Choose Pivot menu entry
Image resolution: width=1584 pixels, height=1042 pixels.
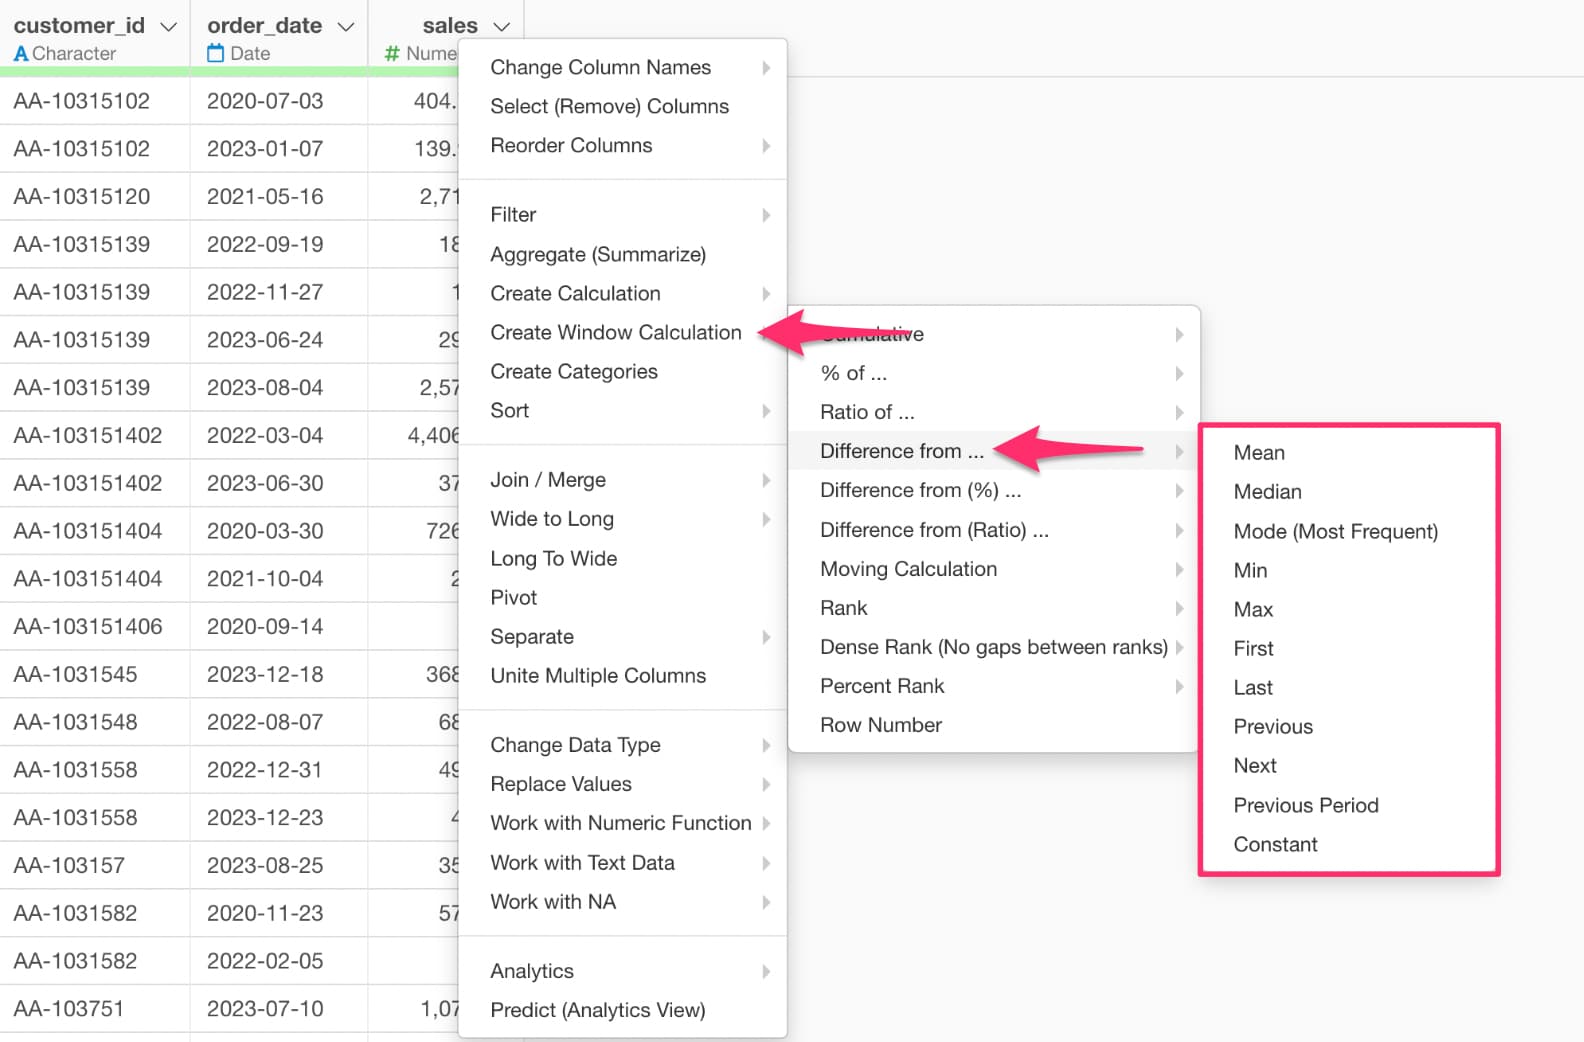(622, 597)
